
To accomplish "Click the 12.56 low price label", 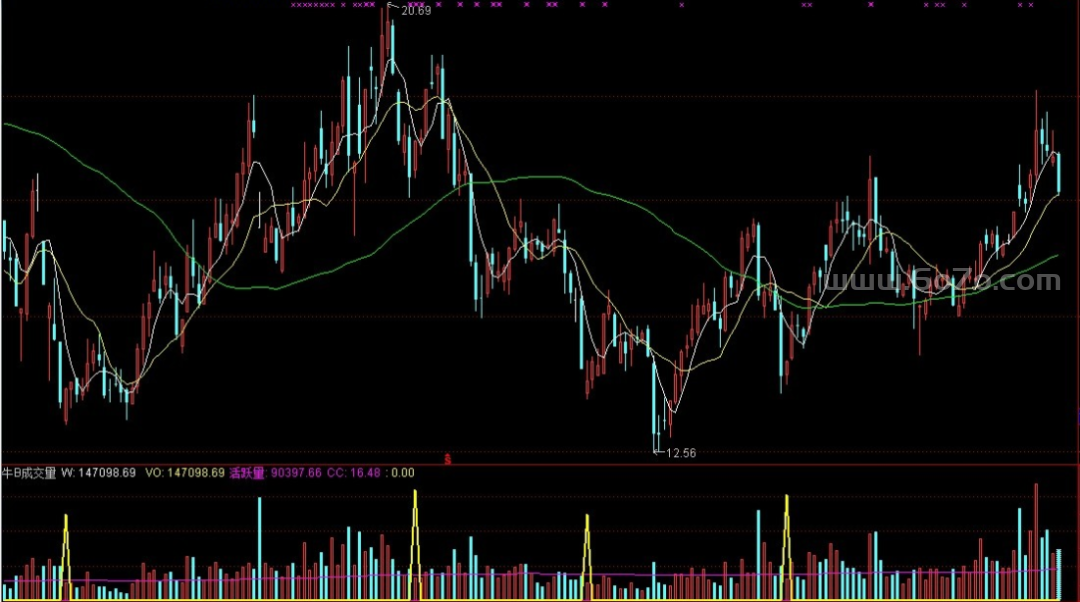I will [x=681, y=453].
